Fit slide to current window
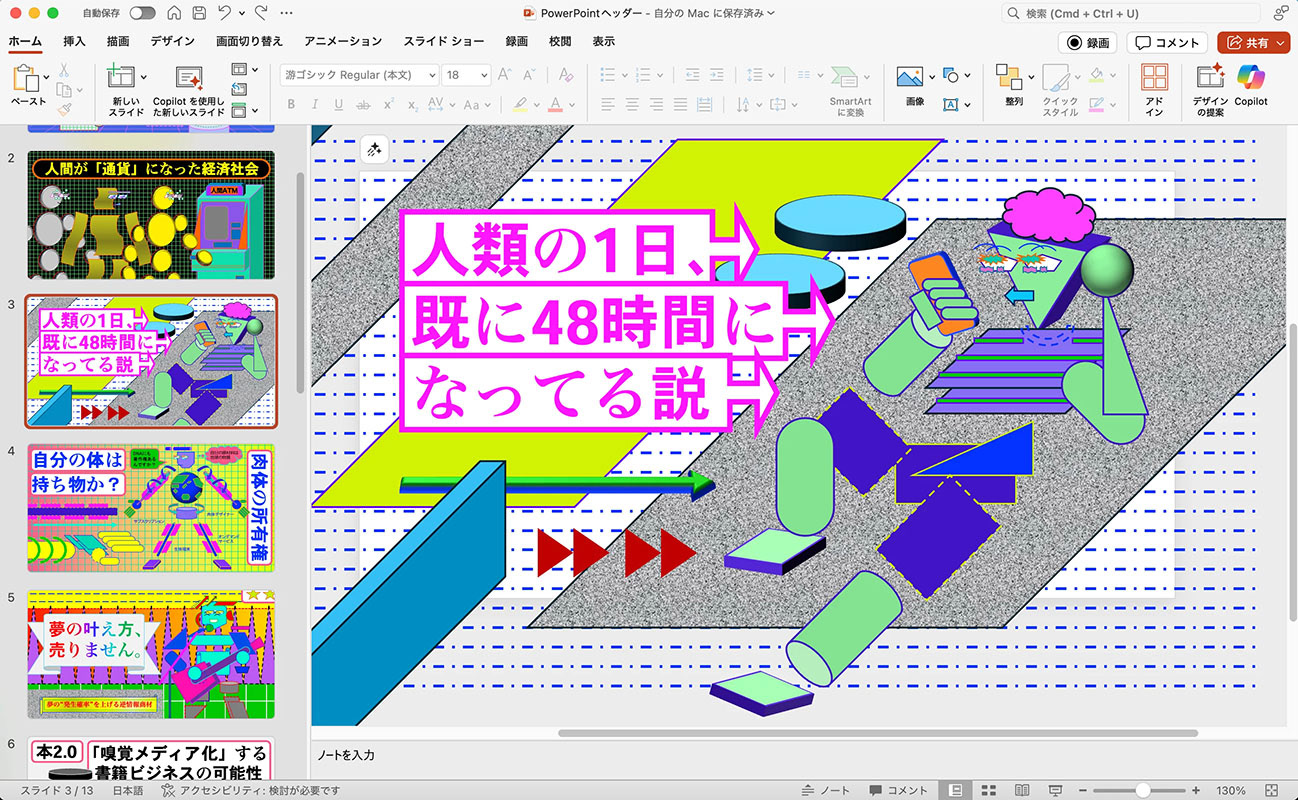Image resolution: width=1298 pixels, height=800 pixels. [1271, 790]
